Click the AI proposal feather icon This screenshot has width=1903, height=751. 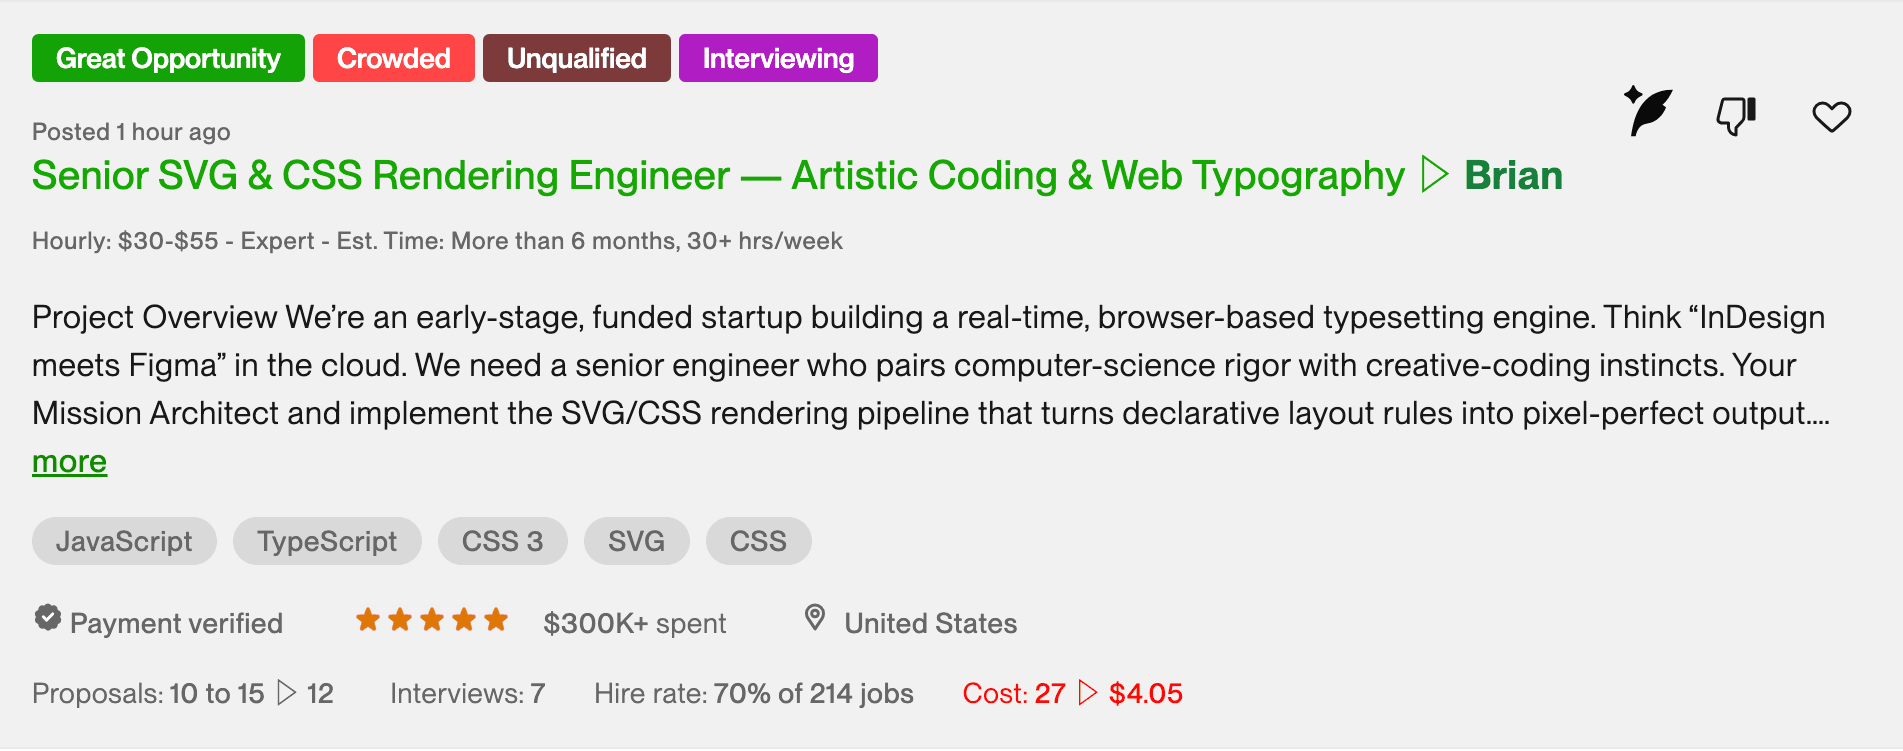click(1647, 111)
